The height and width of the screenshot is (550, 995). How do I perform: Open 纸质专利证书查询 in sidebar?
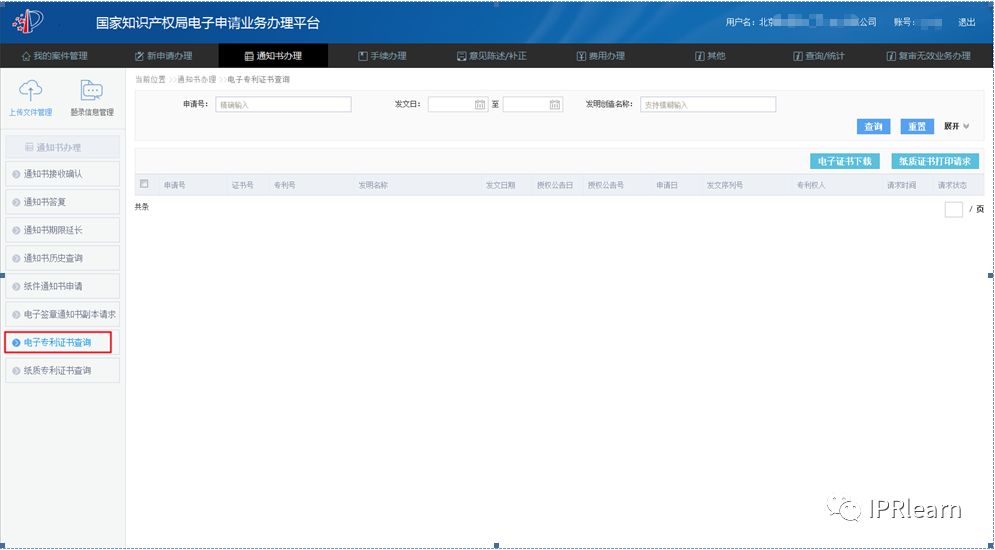coord(62,370)
